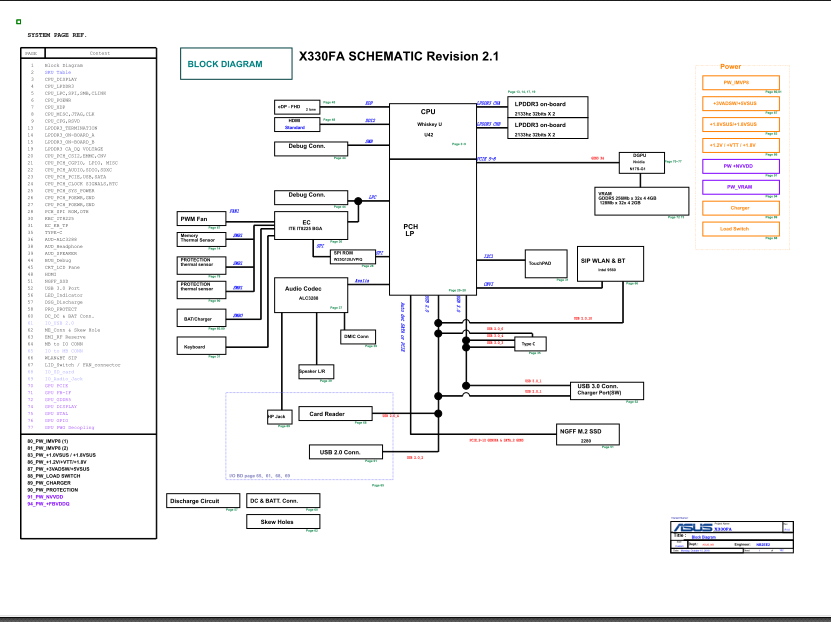Click the TouchPad block

pyautogui.click(x=541, y=262)
